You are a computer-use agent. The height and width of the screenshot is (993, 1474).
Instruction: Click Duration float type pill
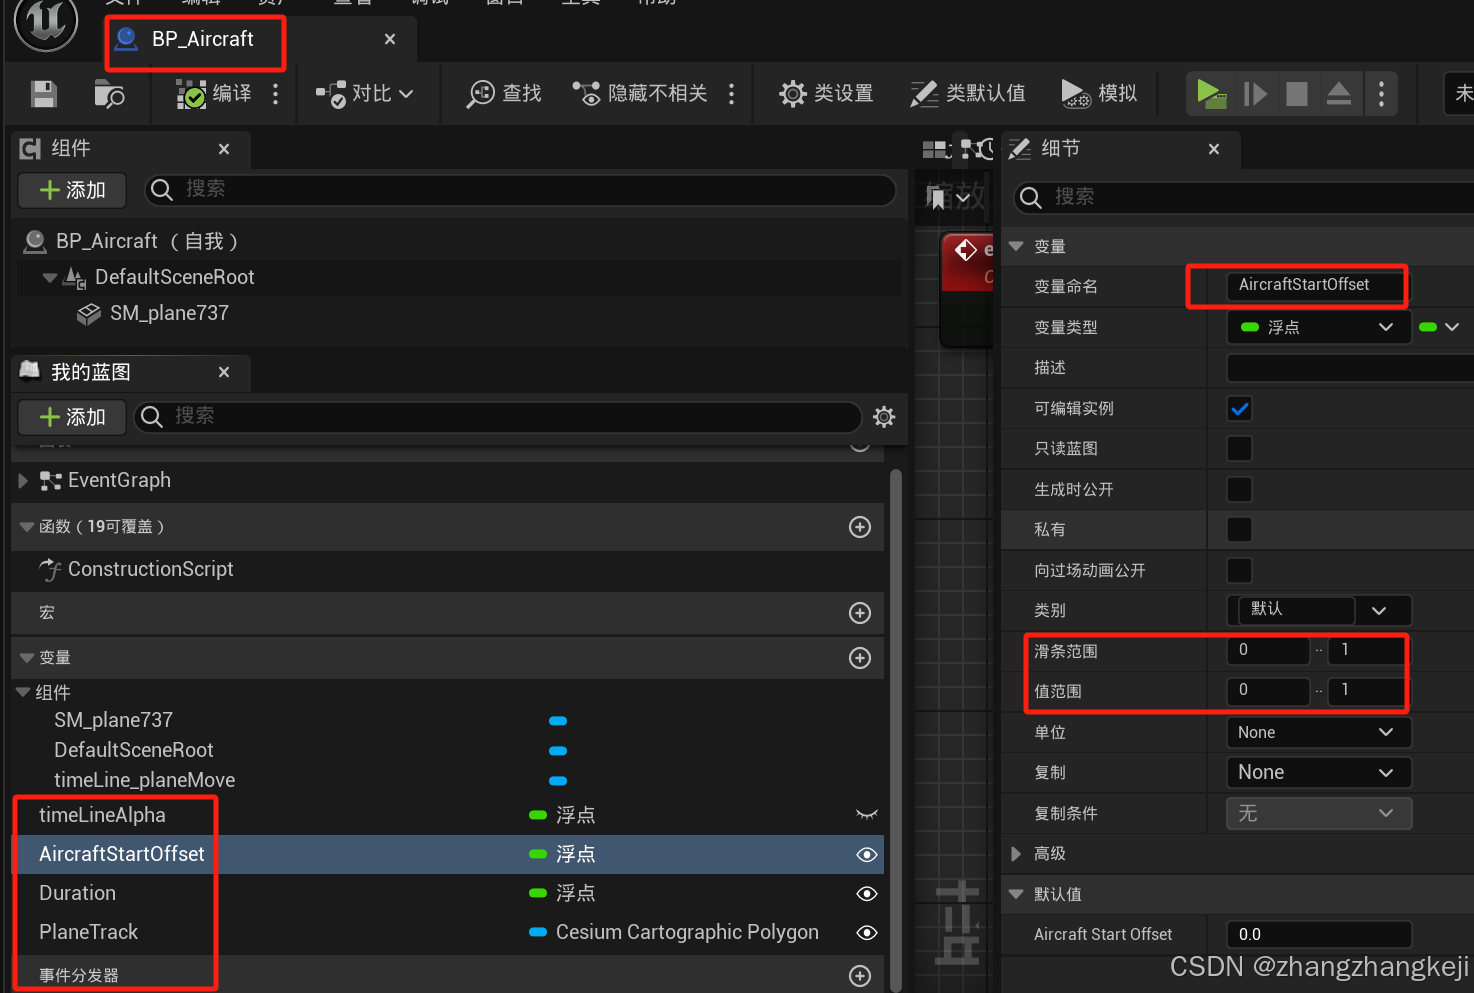pos(538,894)
